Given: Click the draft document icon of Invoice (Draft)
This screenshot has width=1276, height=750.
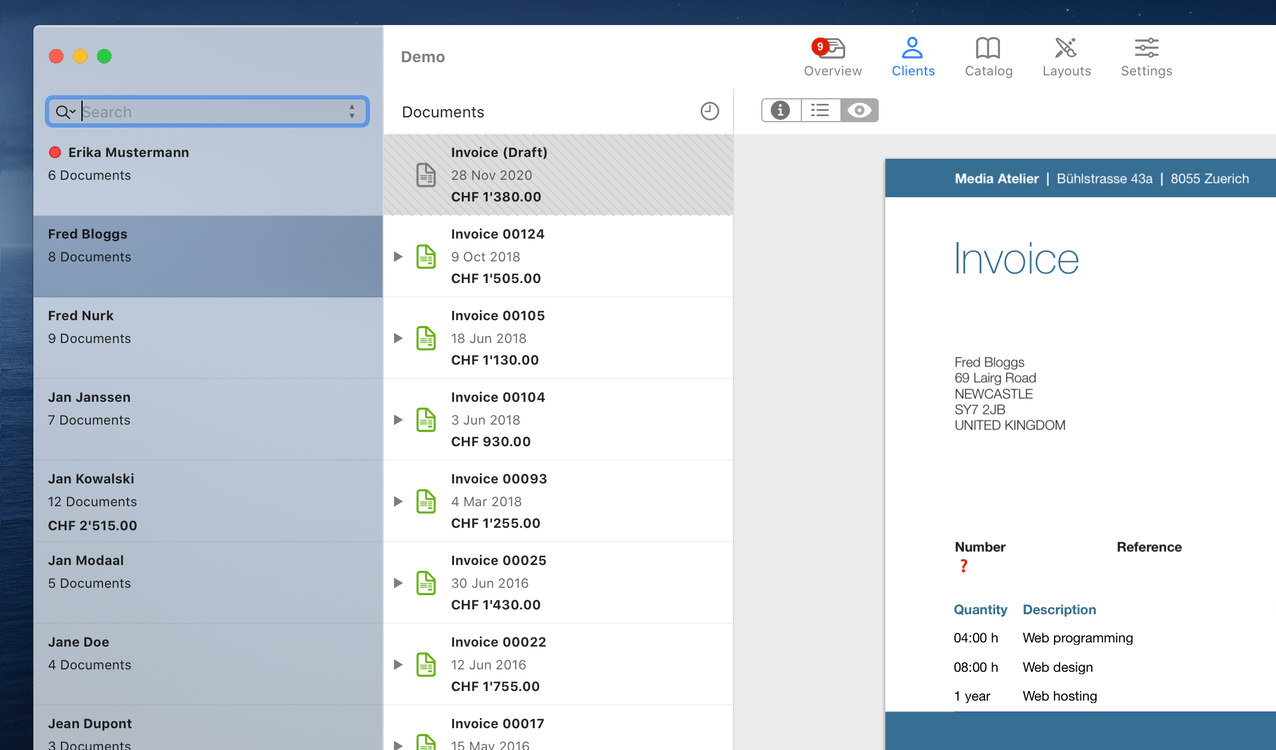Looking at the screenshot, I should tap(426, 175).
